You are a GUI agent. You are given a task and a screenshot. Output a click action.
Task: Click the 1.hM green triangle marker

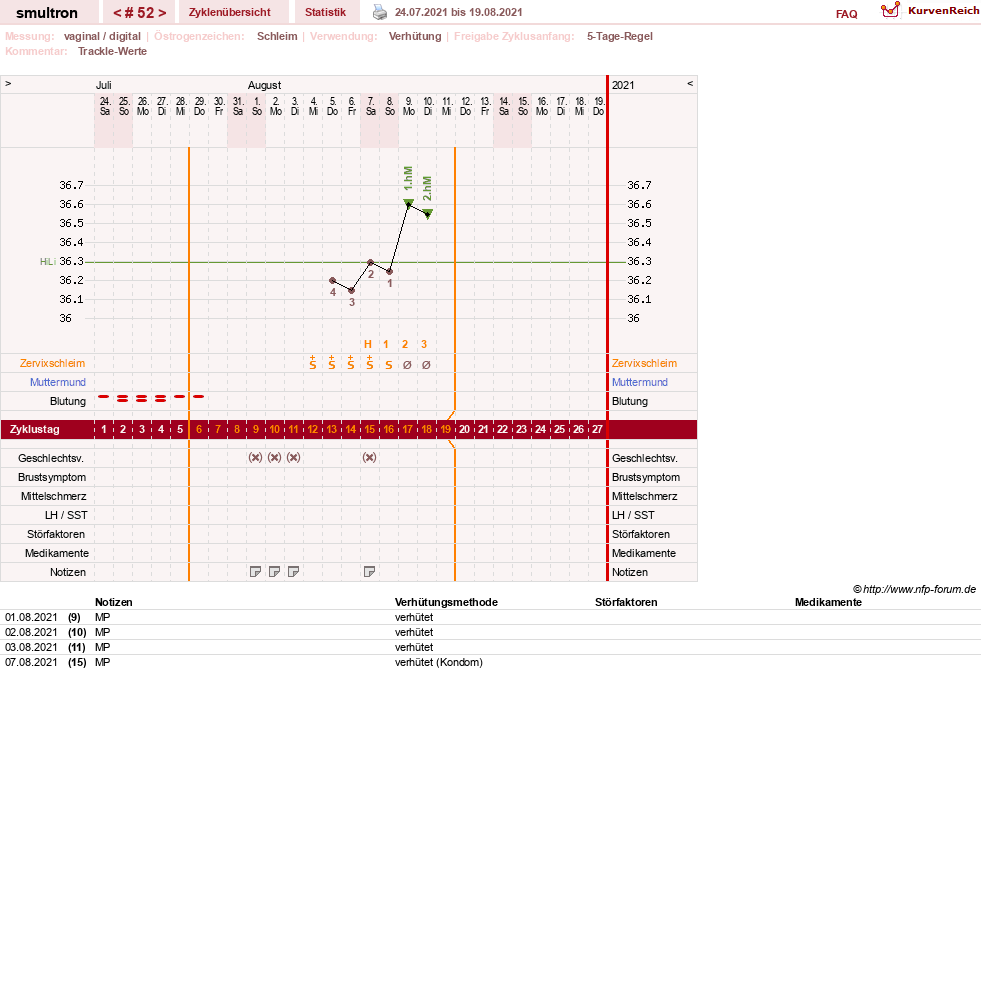pos(409,203)
